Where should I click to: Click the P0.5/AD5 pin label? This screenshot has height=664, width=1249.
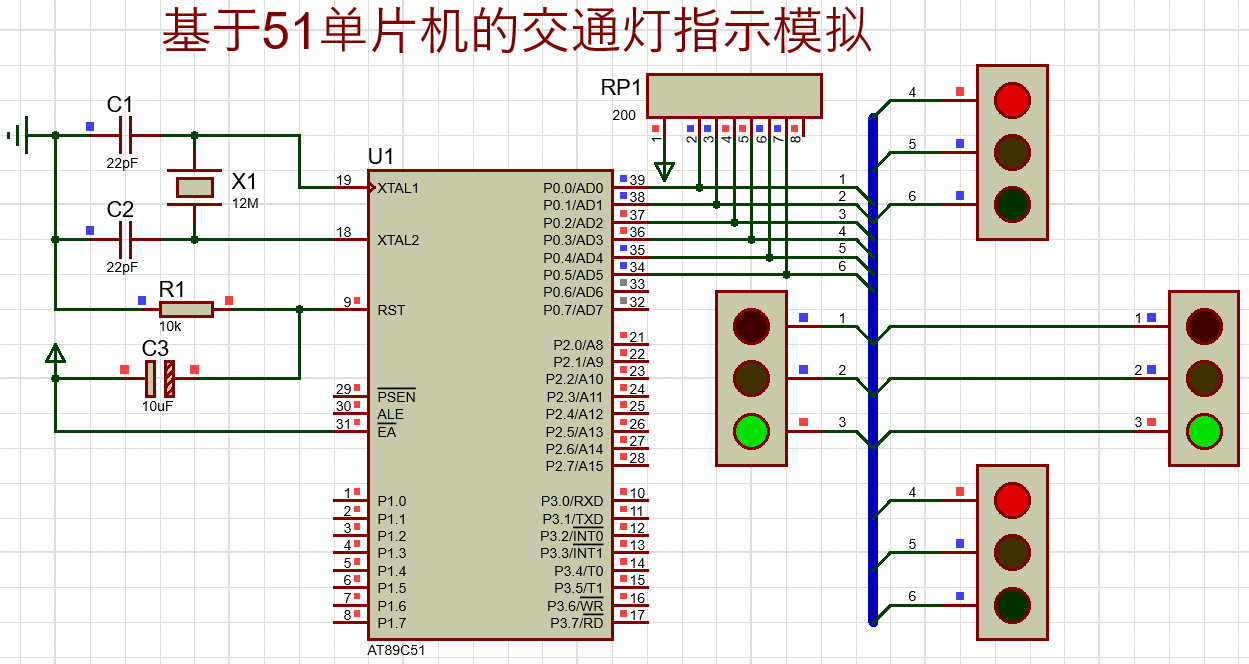point(573,275)
